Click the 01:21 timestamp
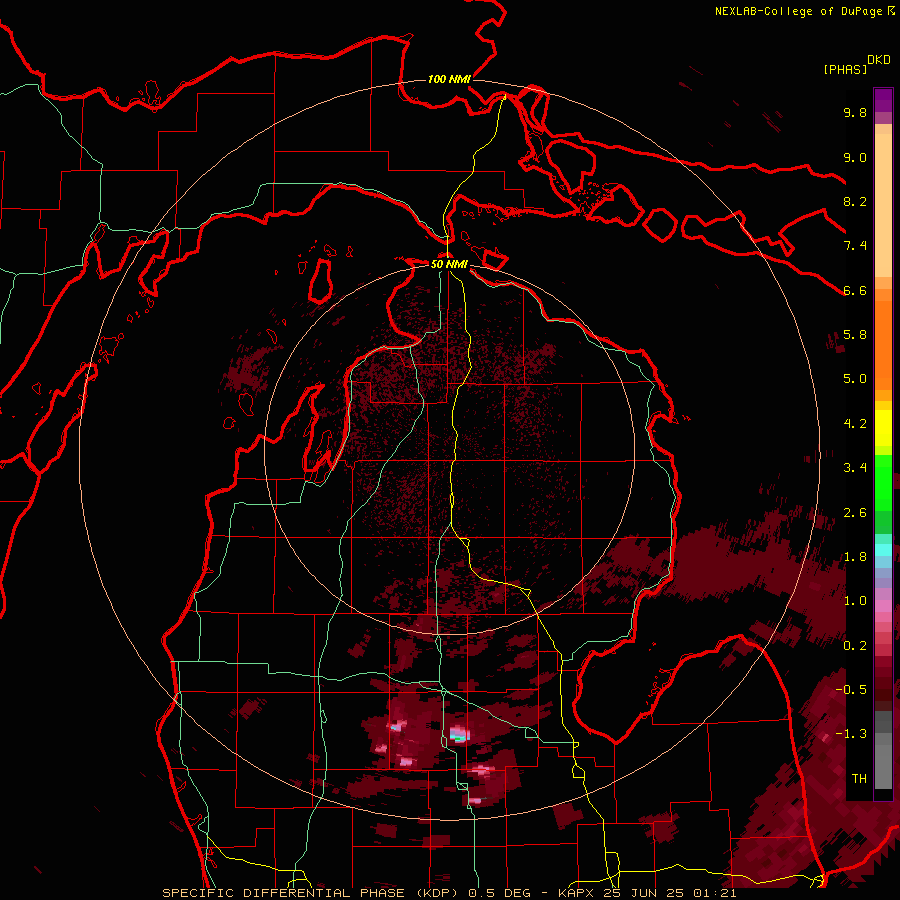Screen dimensions: 900x900 click(x=715, y=893)
